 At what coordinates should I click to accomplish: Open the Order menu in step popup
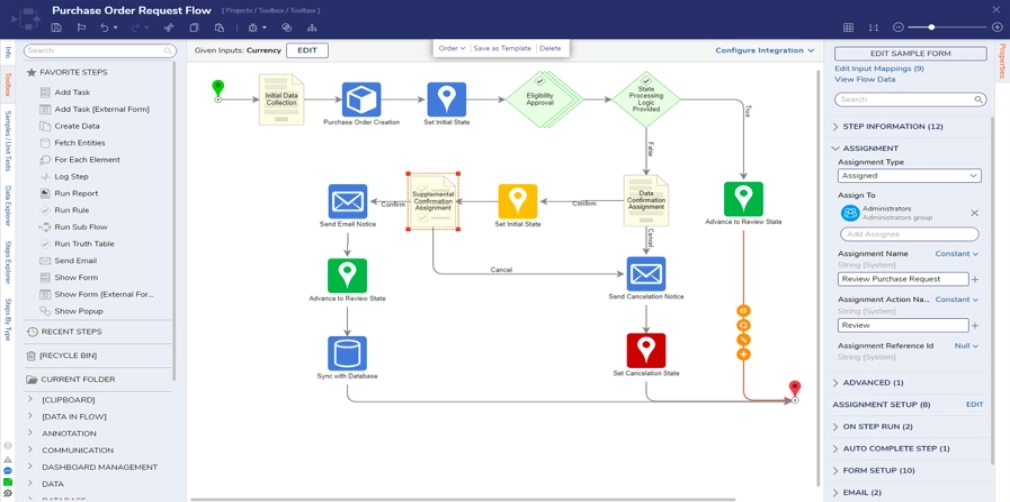[452, 48]
